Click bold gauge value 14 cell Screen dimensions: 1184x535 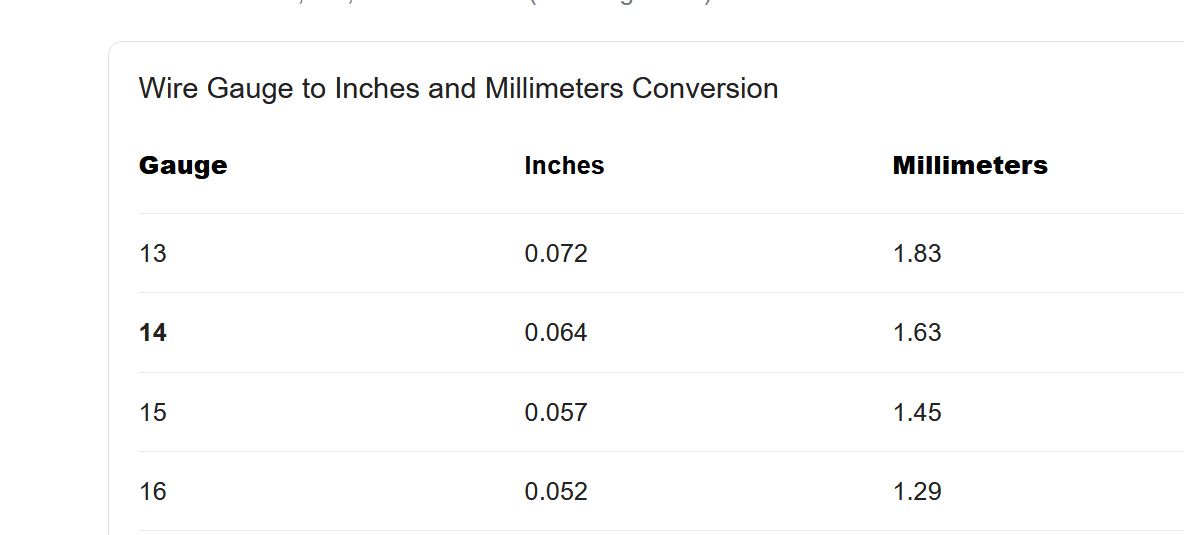point(153,333)
